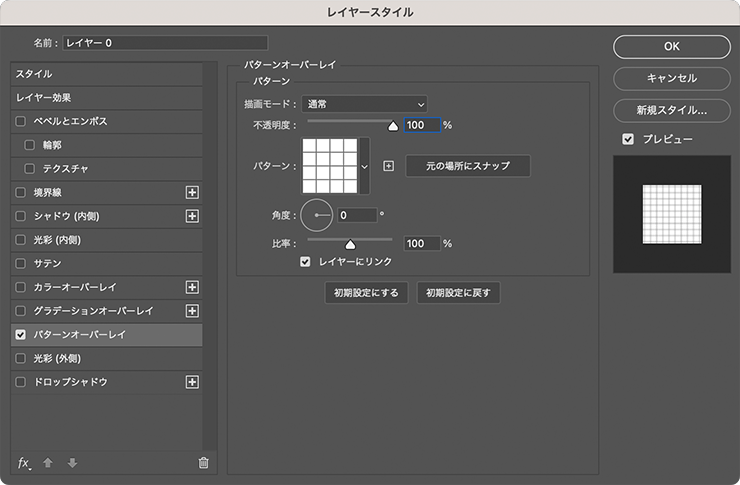
Task: Add another ドロップシャドウ via plus icon
Action: click(192, 382)
